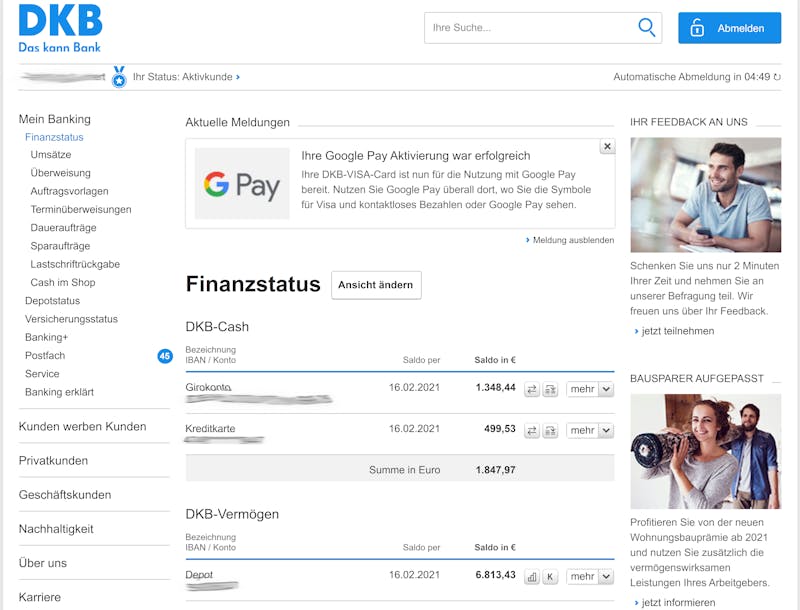800x610 pixels.
Task: Open Sparaufträge in sidebar
Action: [x=60, y=246]
